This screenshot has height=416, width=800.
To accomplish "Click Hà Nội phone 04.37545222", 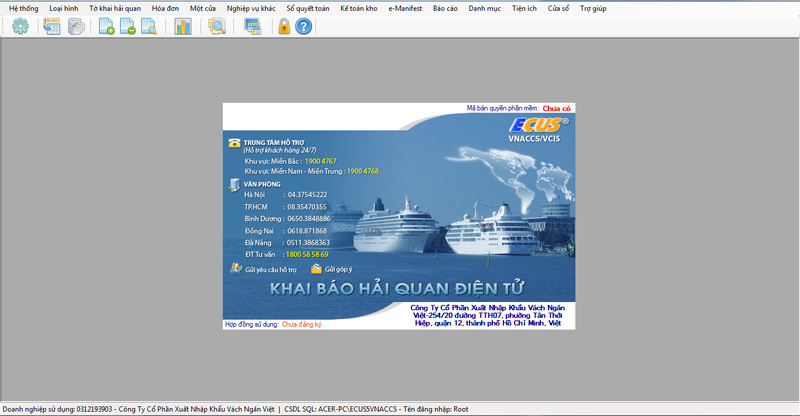I will tap(307, 194).
